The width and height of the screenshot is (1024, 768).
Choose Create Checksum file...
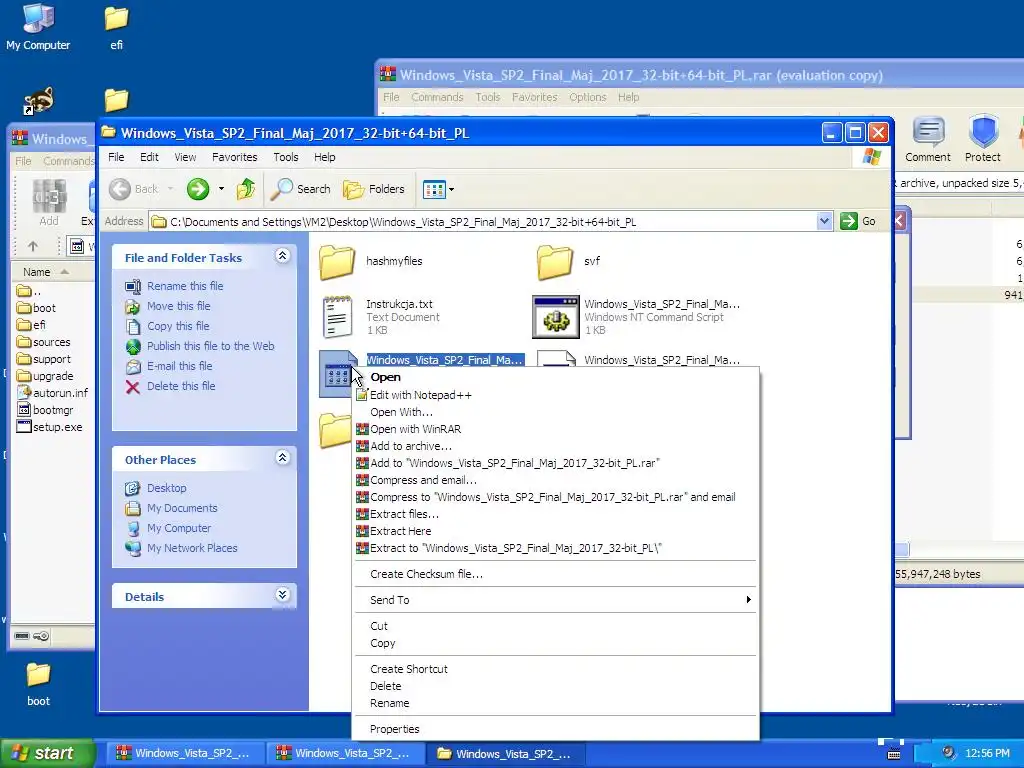click(426, 574)
